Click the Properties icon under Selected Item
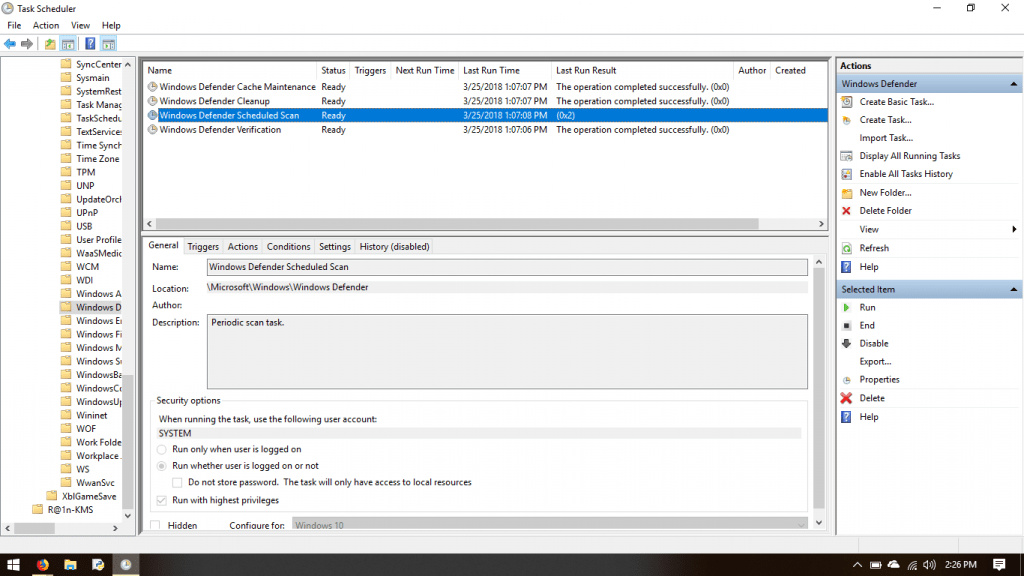This screenshot has width=1024, height=576. click(x=847, y=380)
